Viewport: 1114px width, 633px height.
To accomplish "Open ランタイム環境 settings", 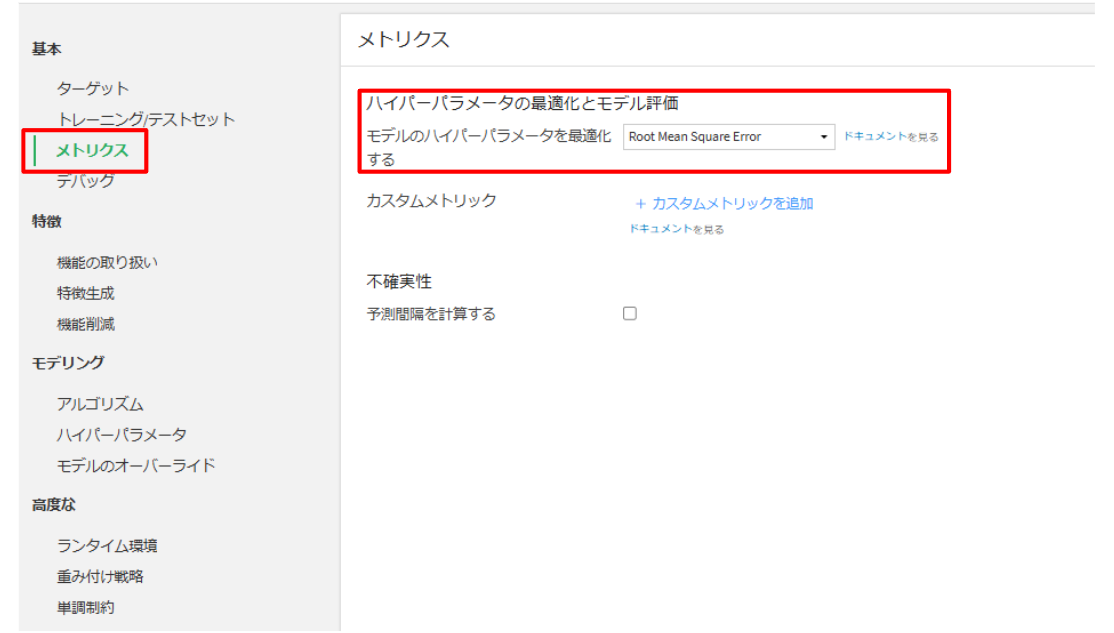I will coord(107,546).
